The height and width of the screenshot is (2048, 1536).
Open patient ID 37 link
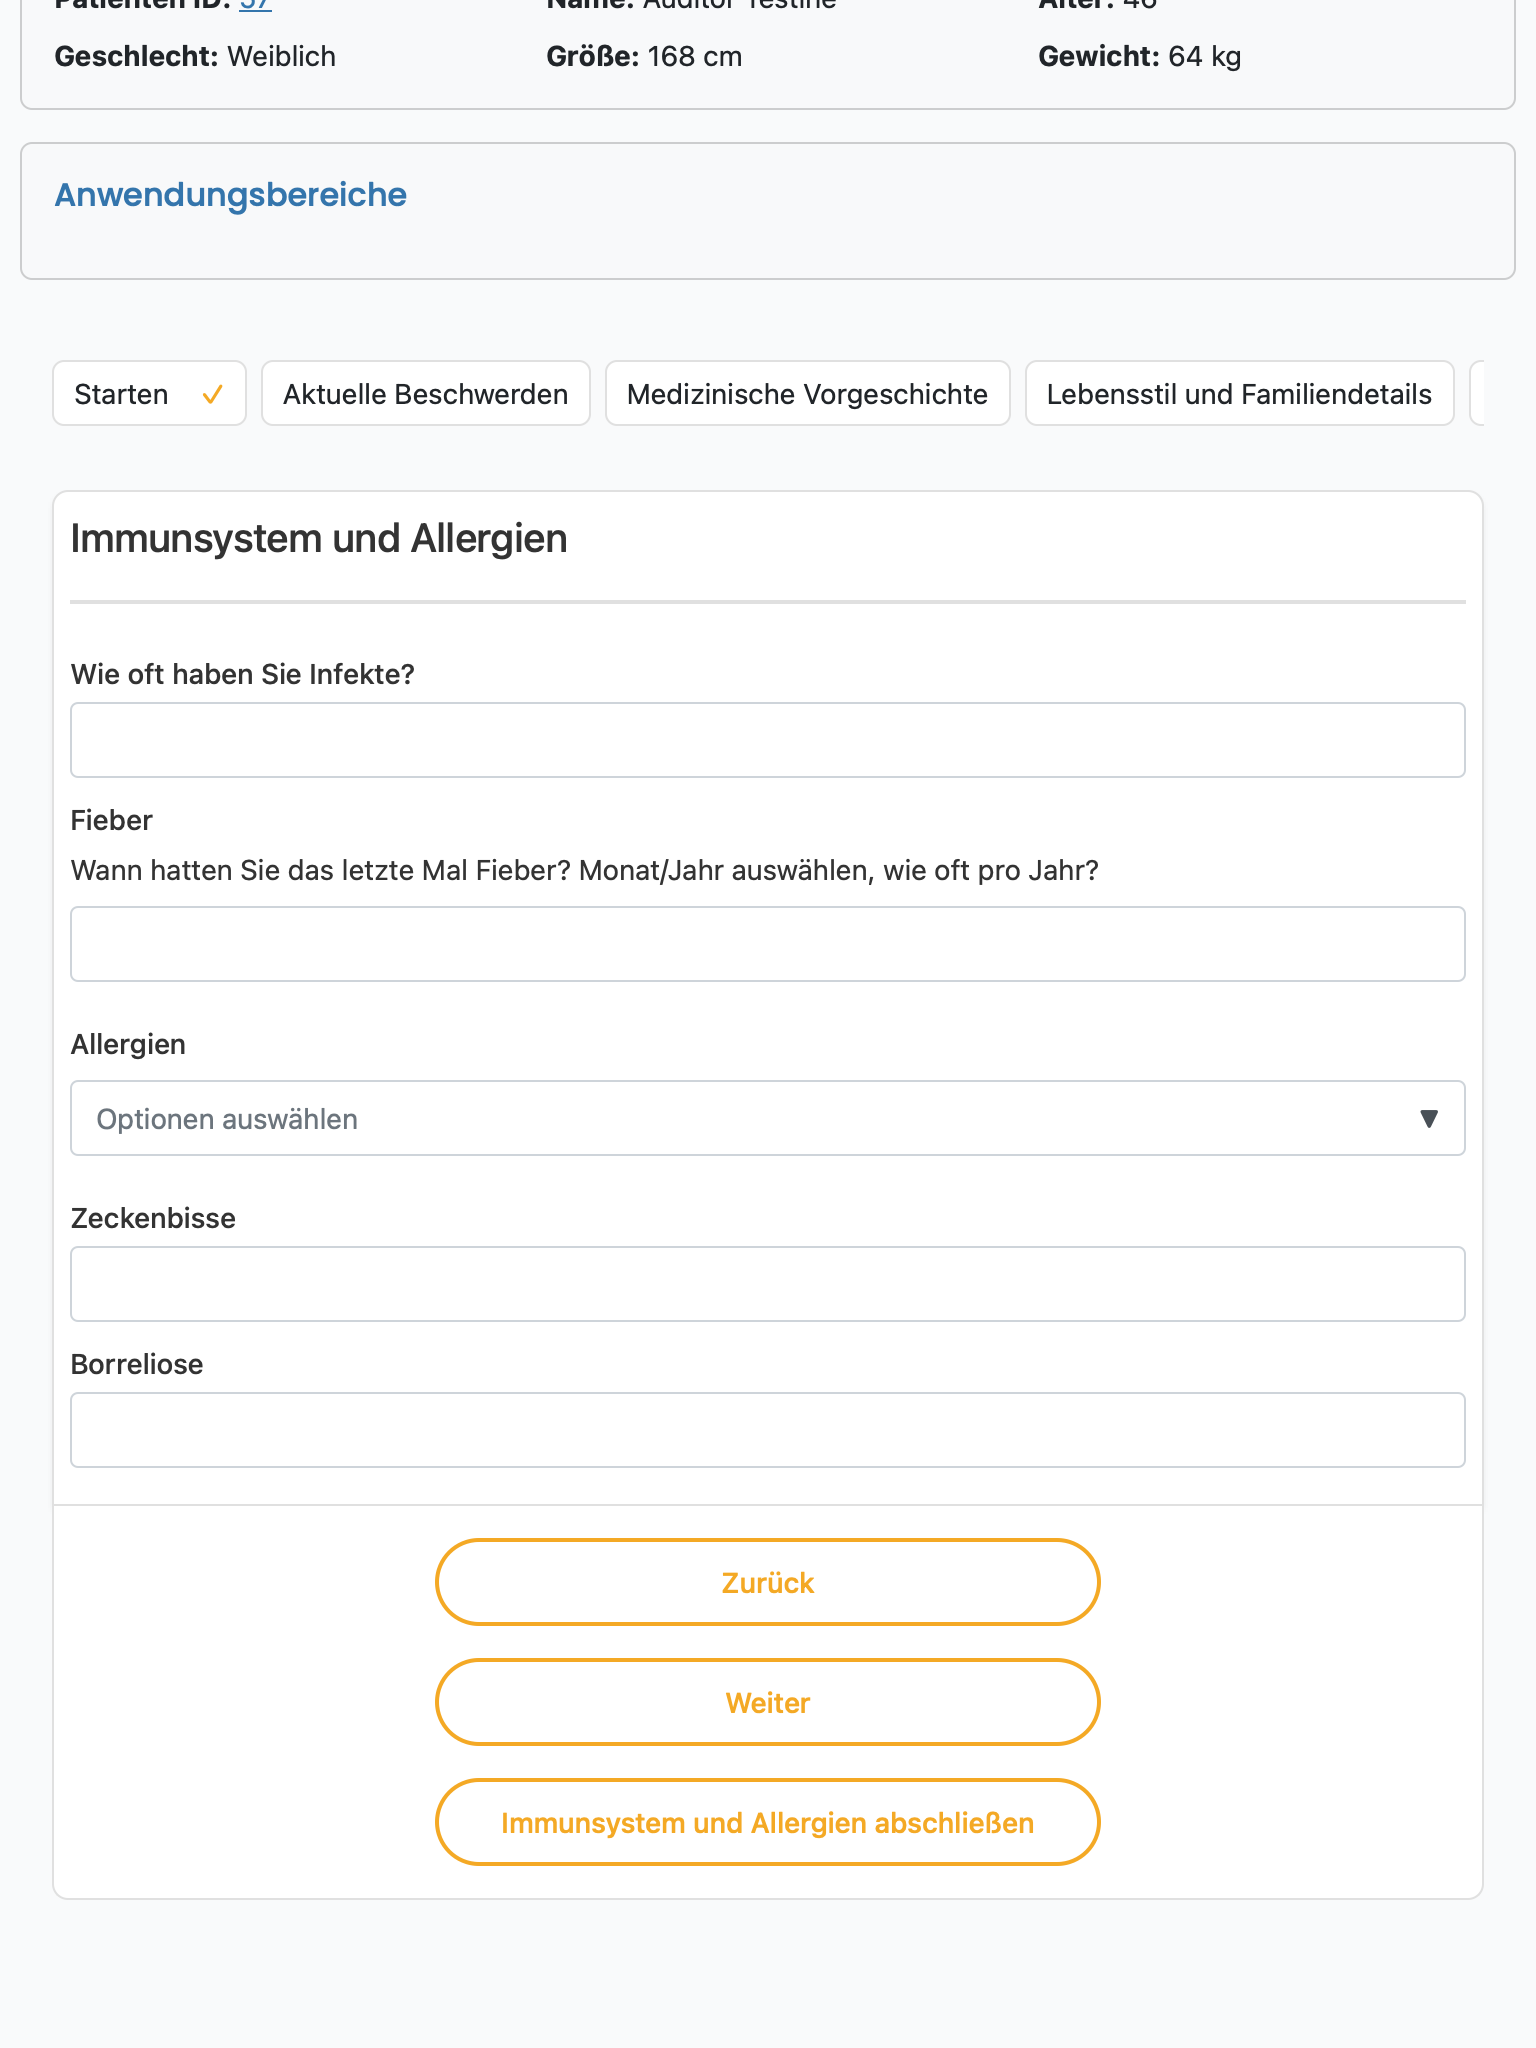pyautogui.click(x=255, y=5)
